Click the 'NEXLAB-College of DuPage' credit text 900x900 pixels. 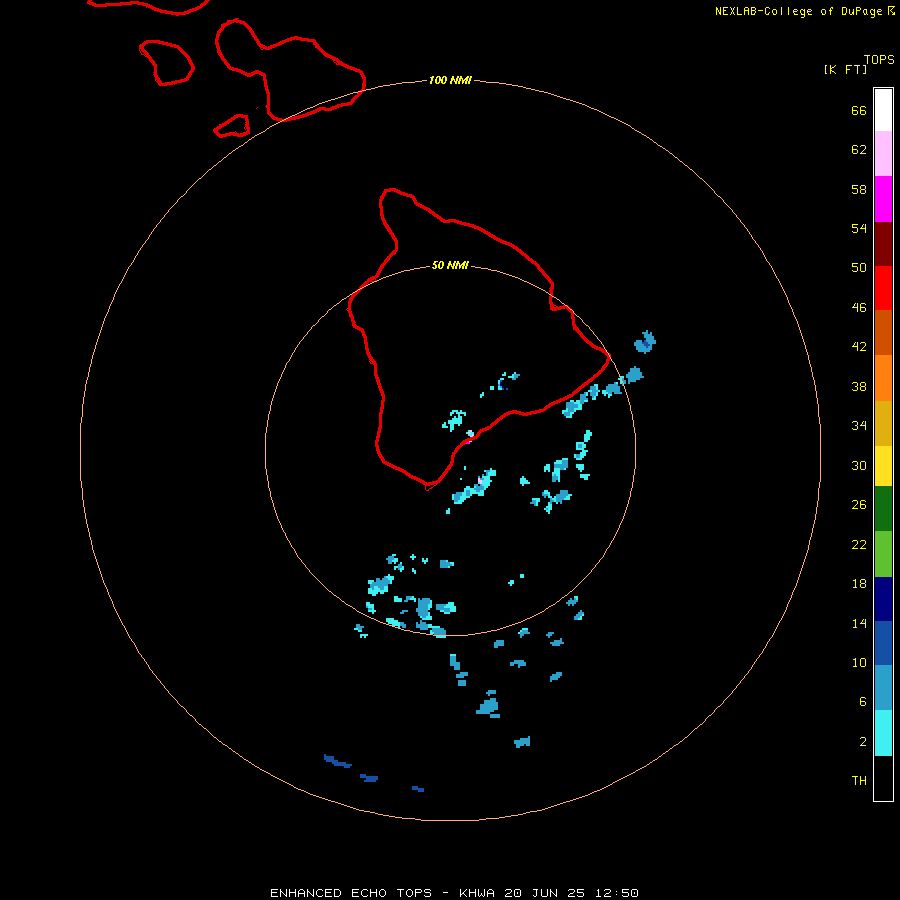coord(800,11)
